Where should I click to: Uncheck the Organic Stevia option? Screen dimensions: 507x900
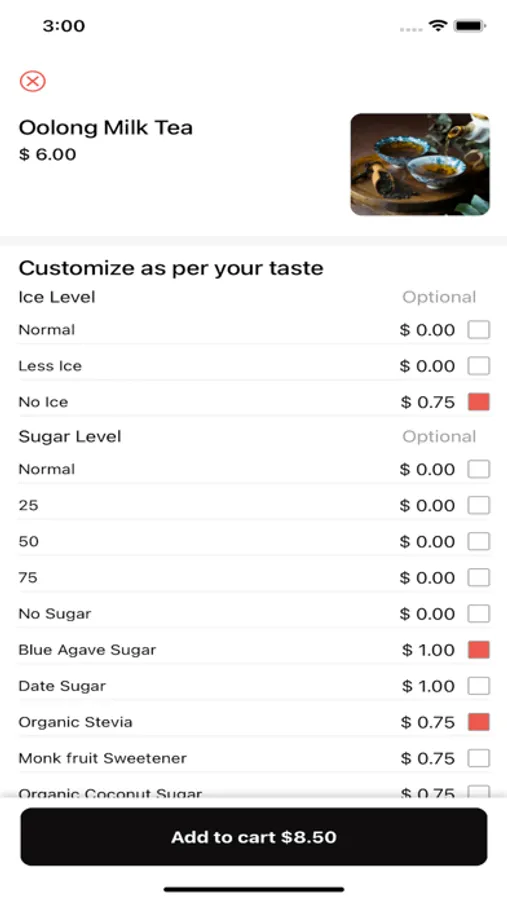[478, 722]
